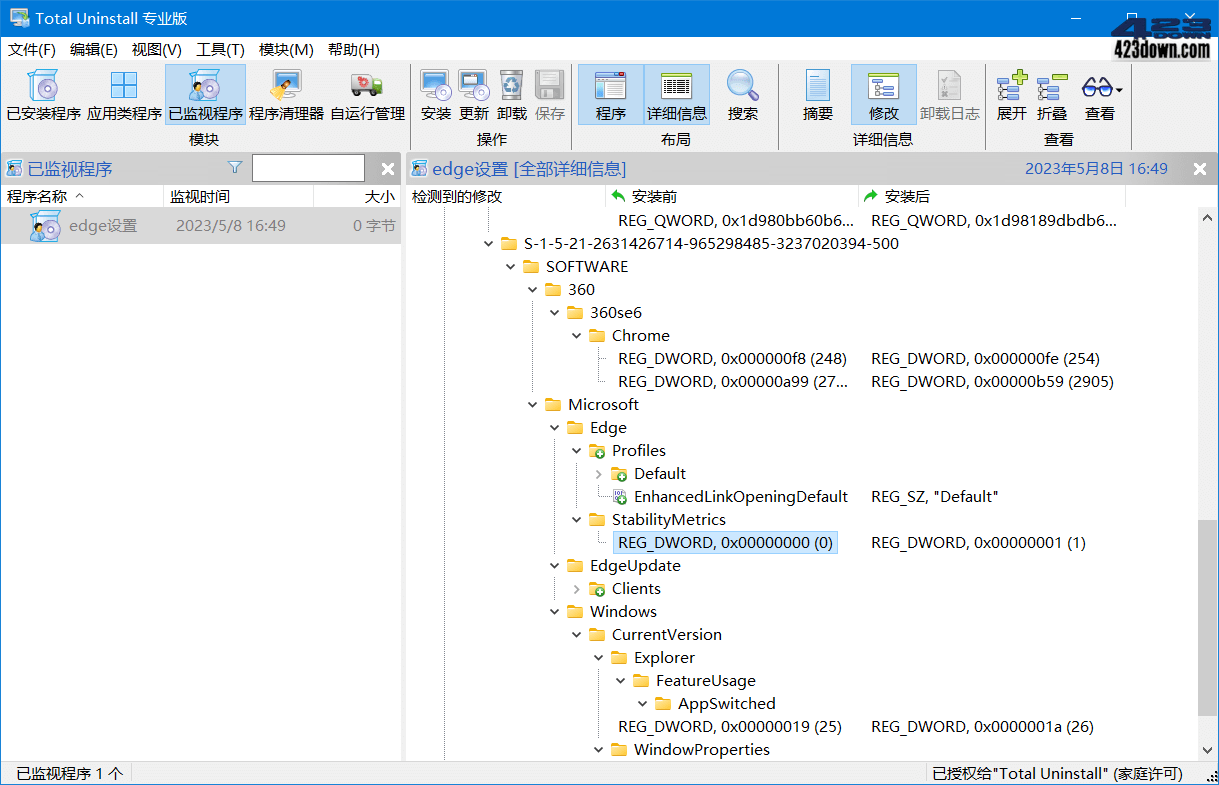
Task: Toggle the 详细信息 layout panel
Action: coord(676,96)
